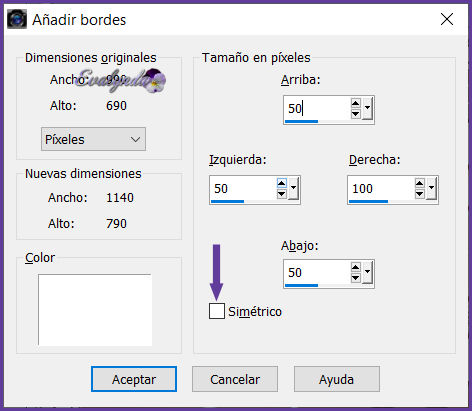Pick the white border Color swatch

click(95, 310)
